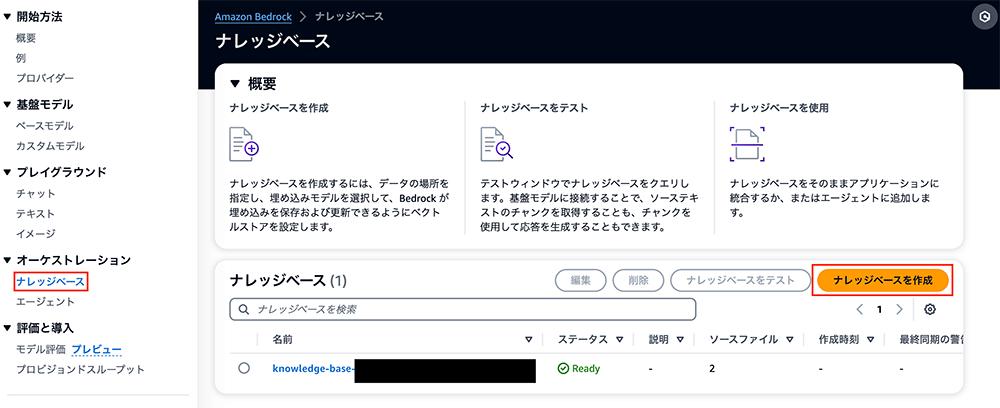
Task: Sort by 名前 column arrow
Action: point(529,339)
